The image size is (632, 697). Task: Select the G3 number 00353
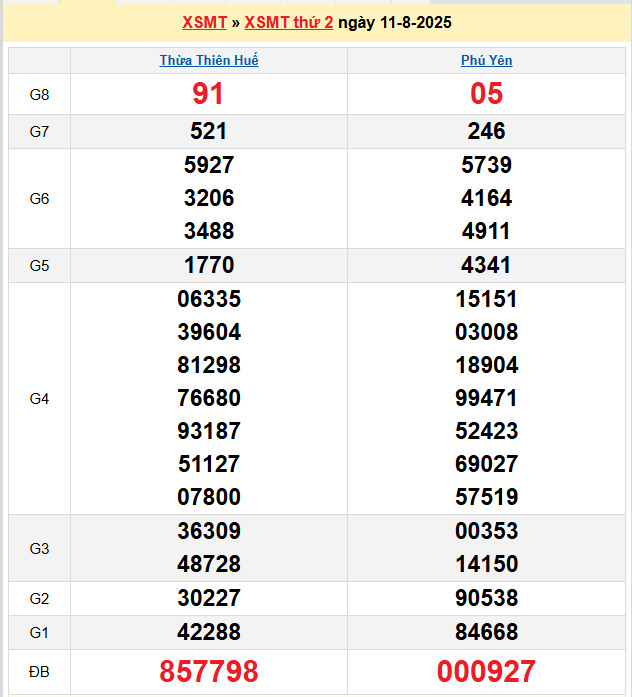coord(487,531)
